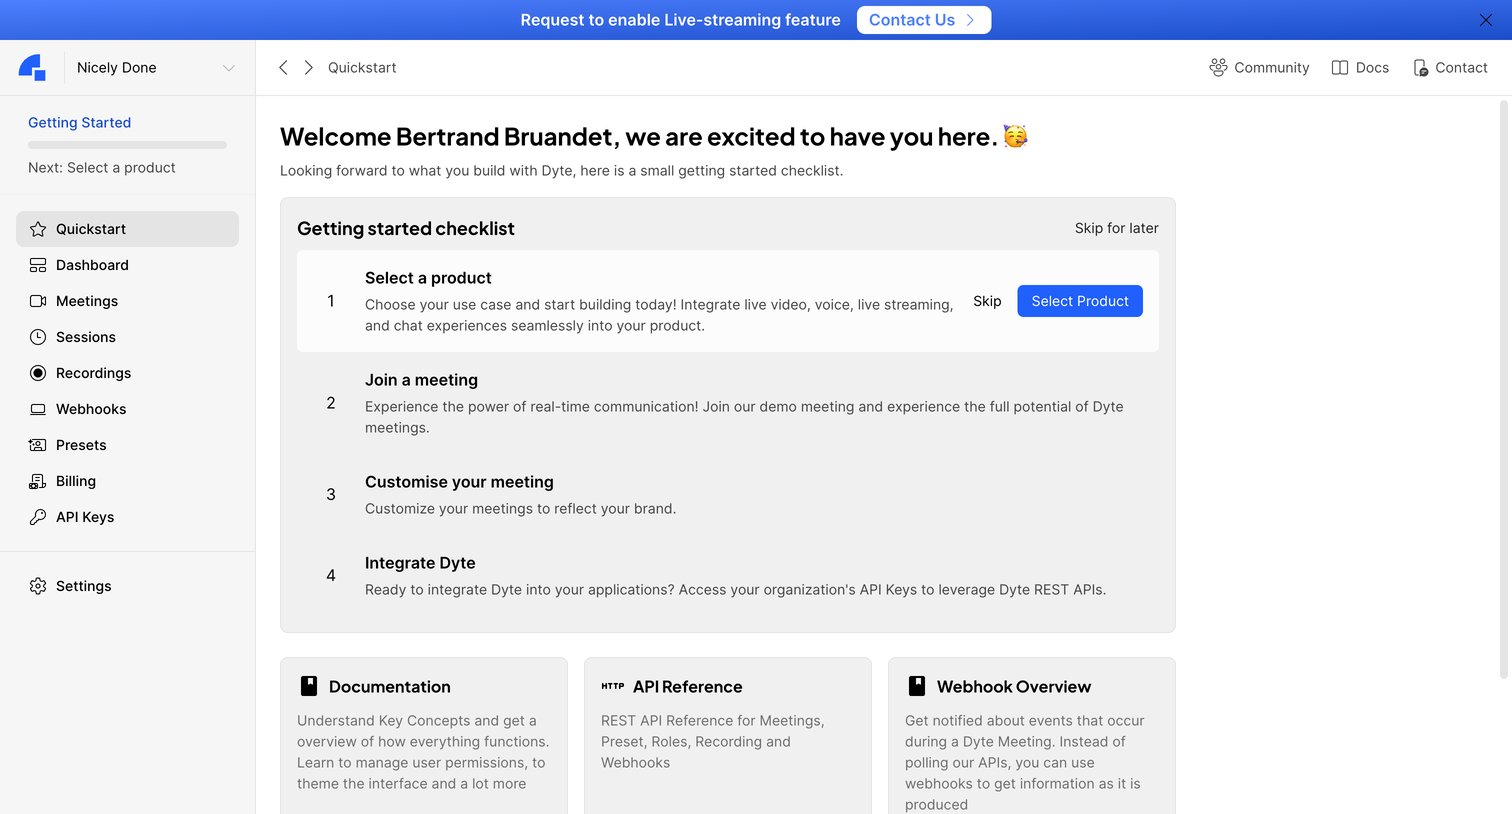The width and height of the screenshot is (1512, 814).
Task: Click the Quickstart star icon
Action: coord(38,229)
